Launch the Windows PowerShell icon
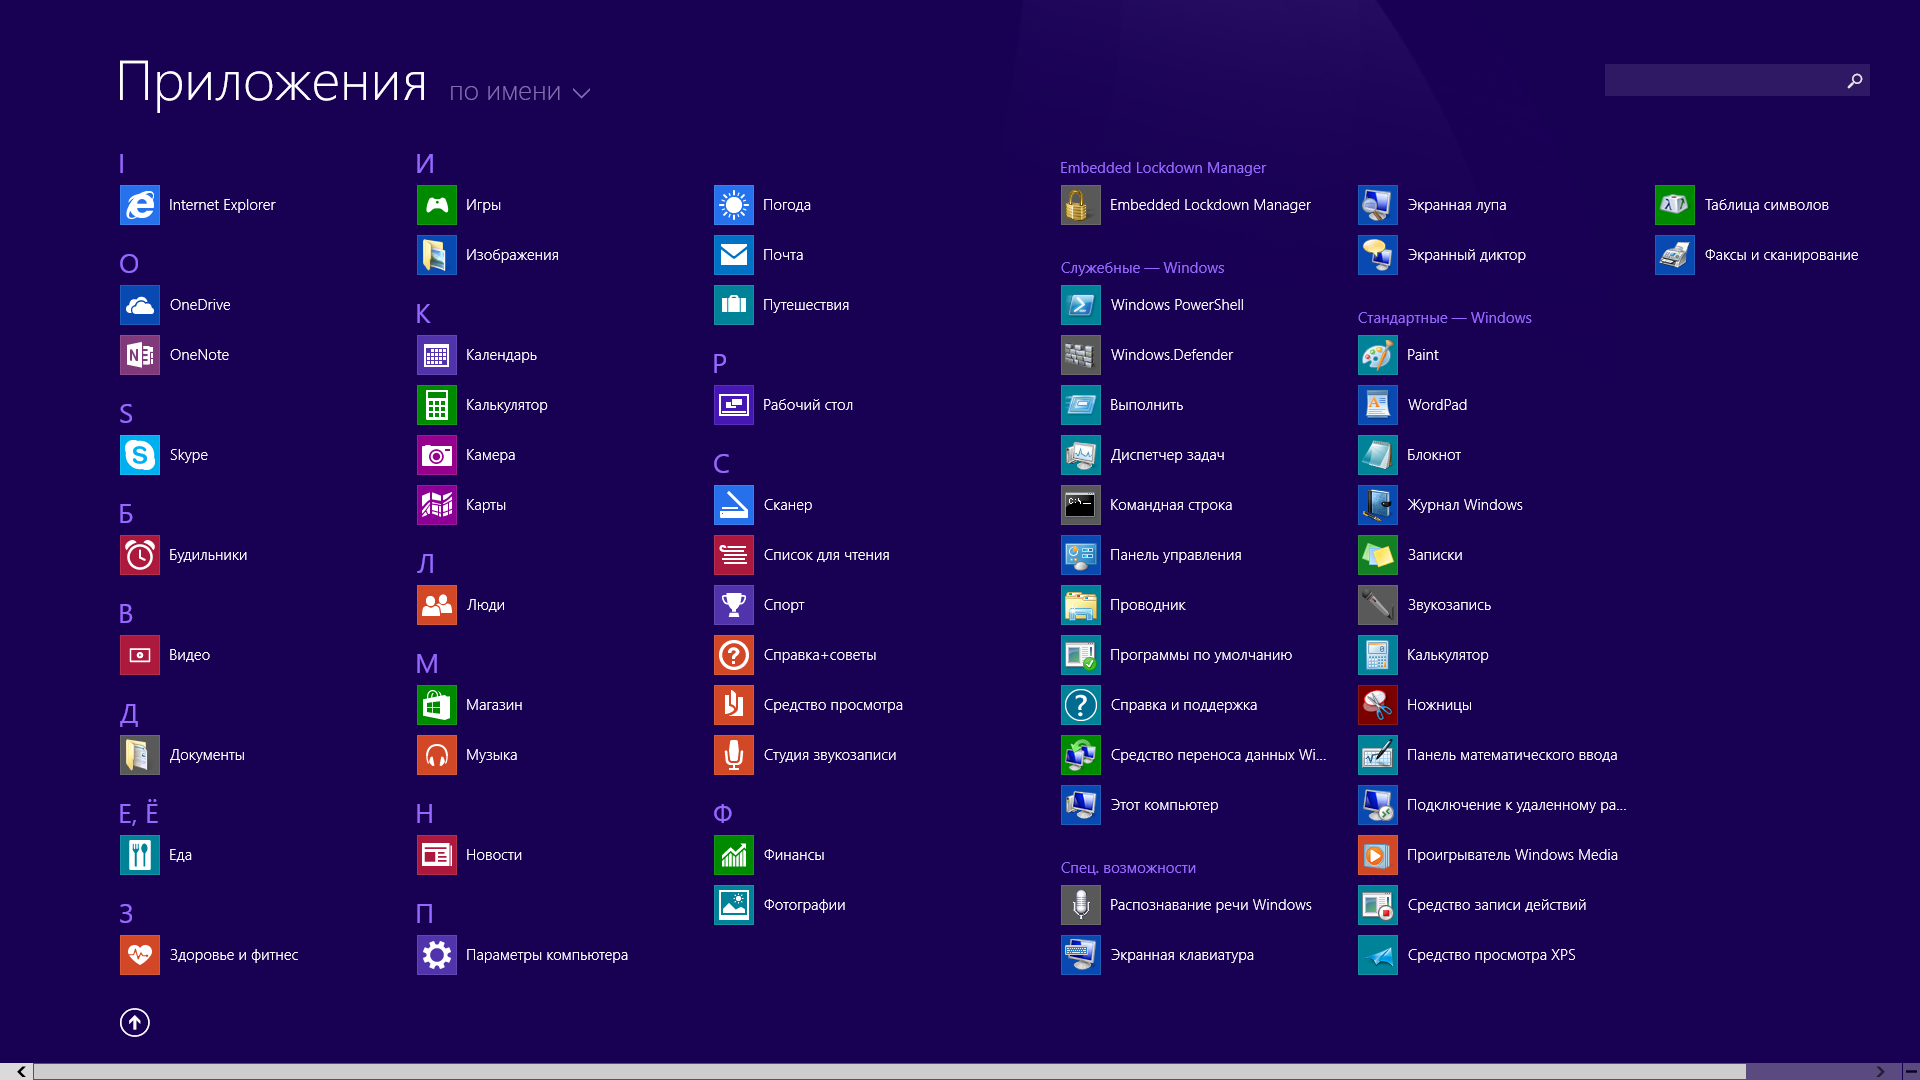The image size is (1920, 1080). [1081, 305]
